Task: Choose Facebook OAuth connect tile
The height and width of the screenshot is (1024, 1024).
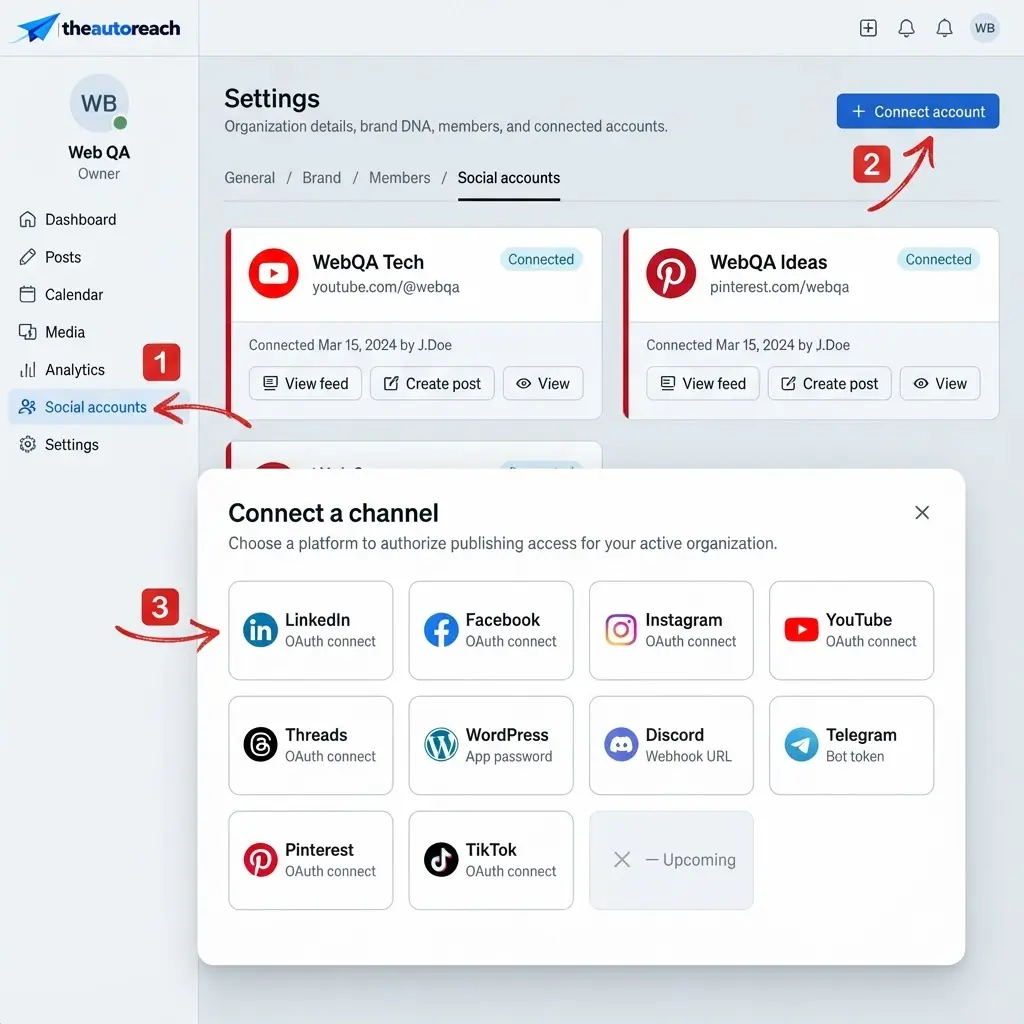Action: [491, 630]
